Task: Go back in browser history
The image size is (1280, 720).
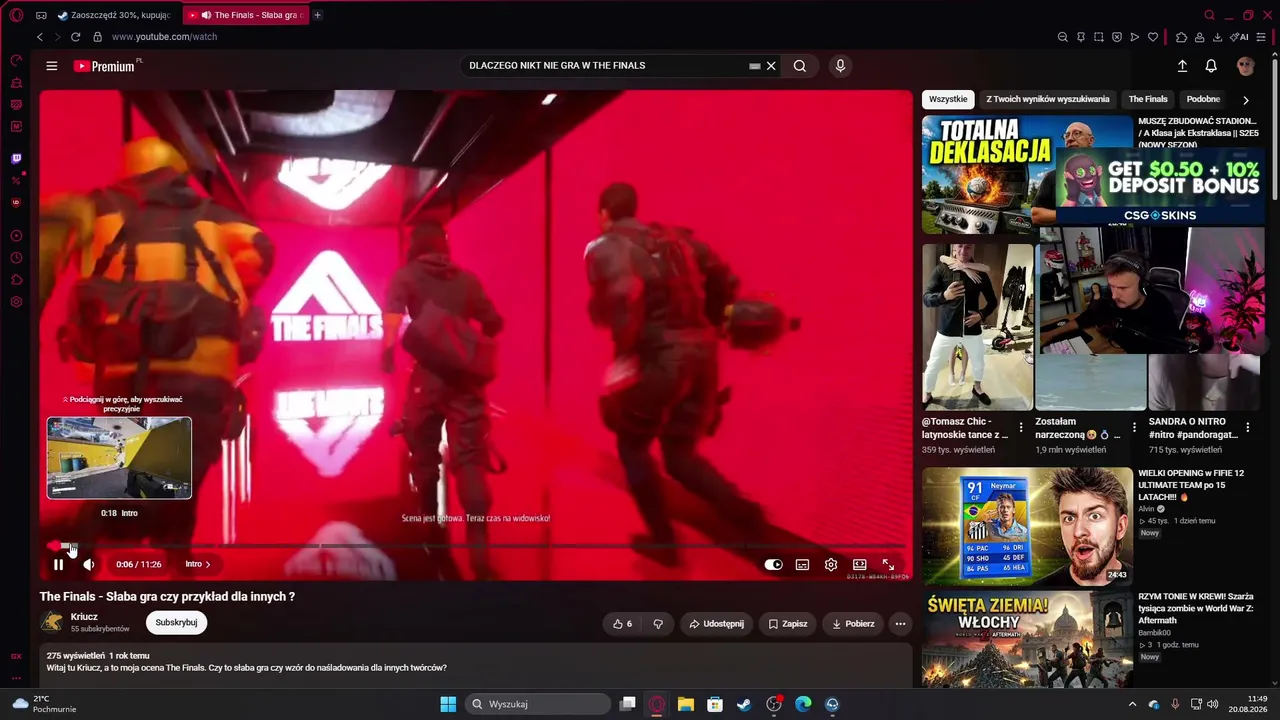Action: (40, 37)
